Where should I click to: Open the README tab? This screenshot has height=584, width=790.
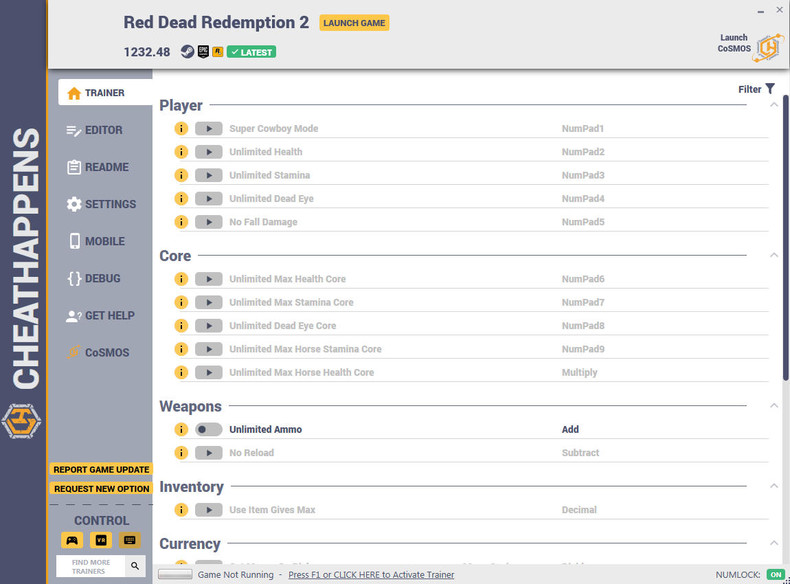[x=98, y=167]
